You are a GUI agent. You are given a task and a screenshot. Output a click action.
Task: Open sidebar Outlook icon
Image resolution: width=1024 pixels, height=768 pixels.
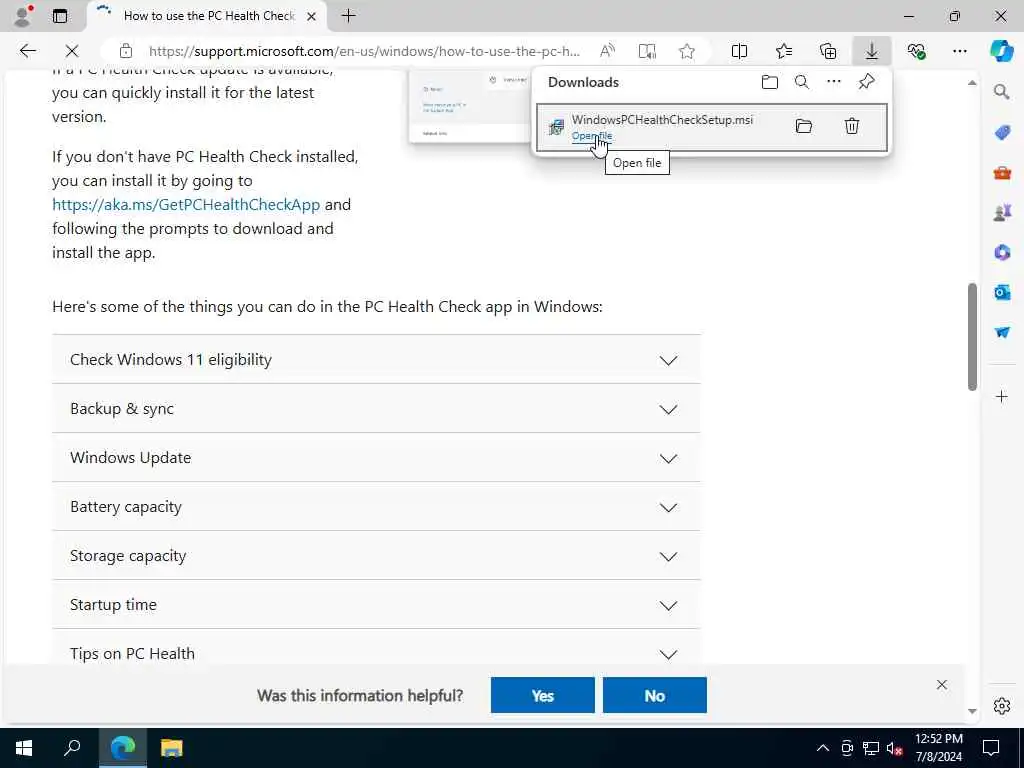(x=1002, y=292)
